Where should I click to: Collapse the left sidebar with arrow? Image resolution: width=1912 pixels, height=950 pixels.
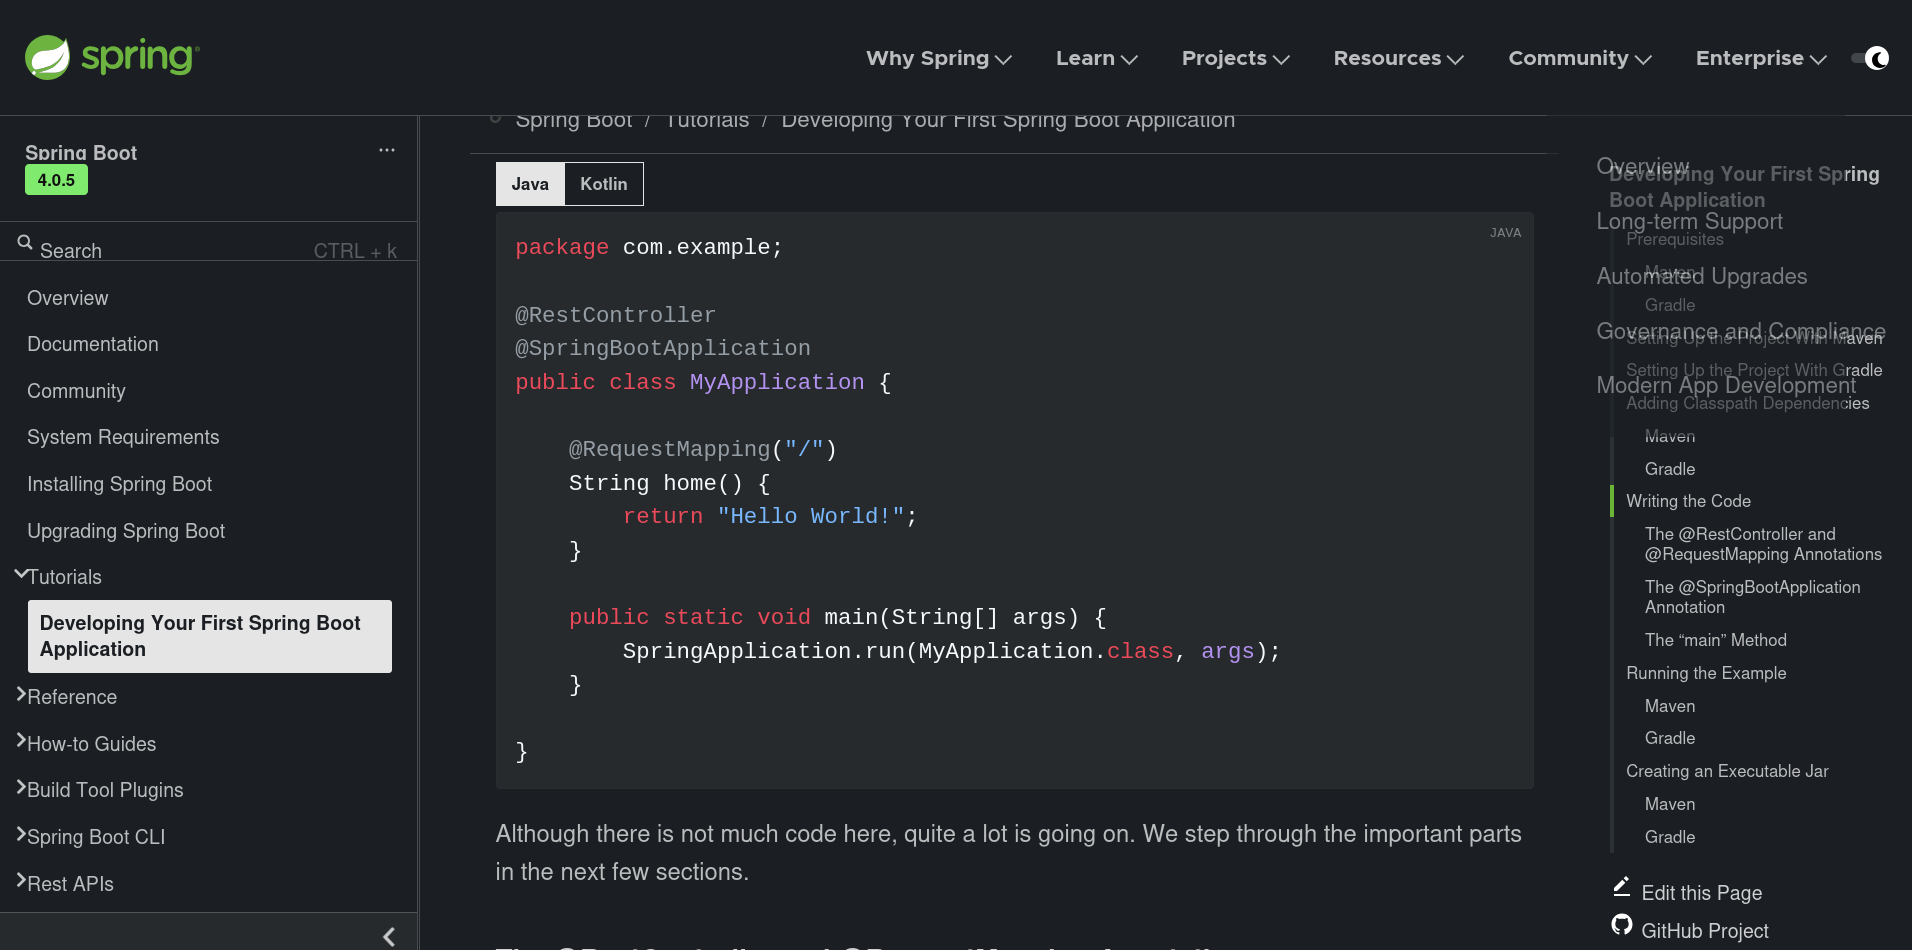point(389,936)
